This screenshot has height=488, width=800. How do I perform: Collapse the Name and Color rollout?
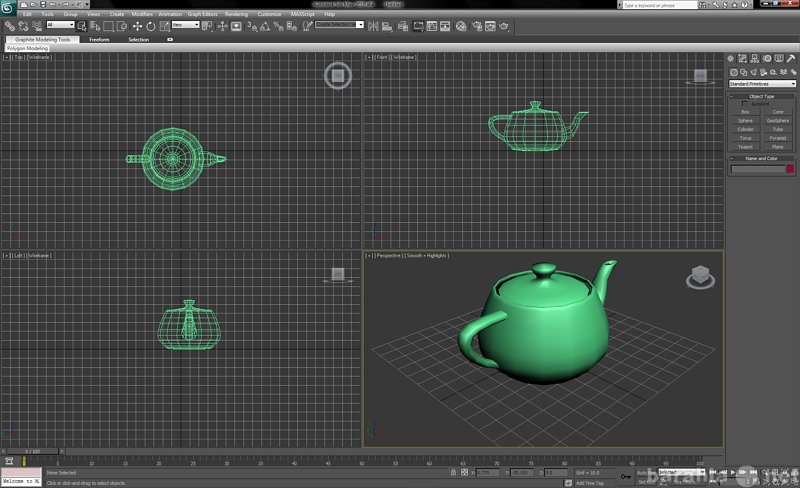click(x=761, y=158)
